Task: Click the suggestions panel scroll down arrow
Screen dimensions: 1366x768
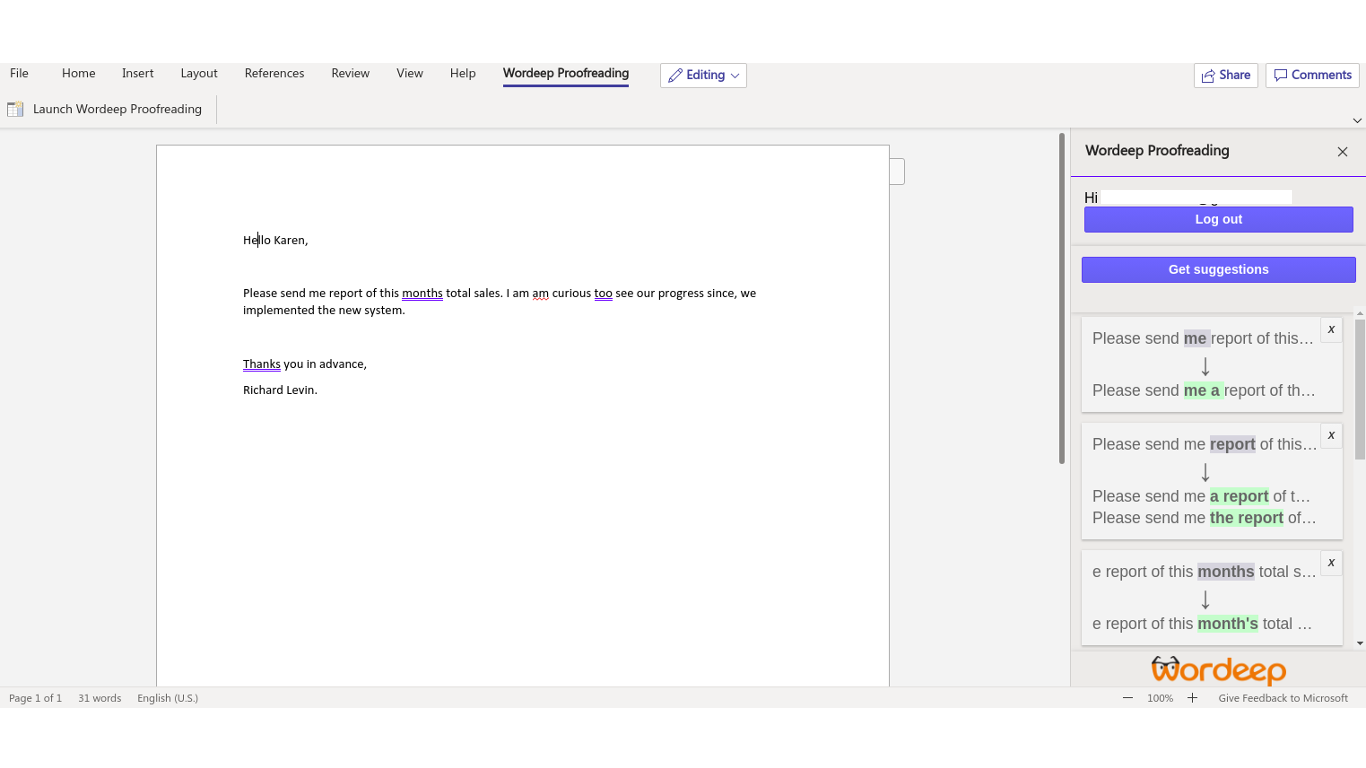Action: [x=1360, y=643]
